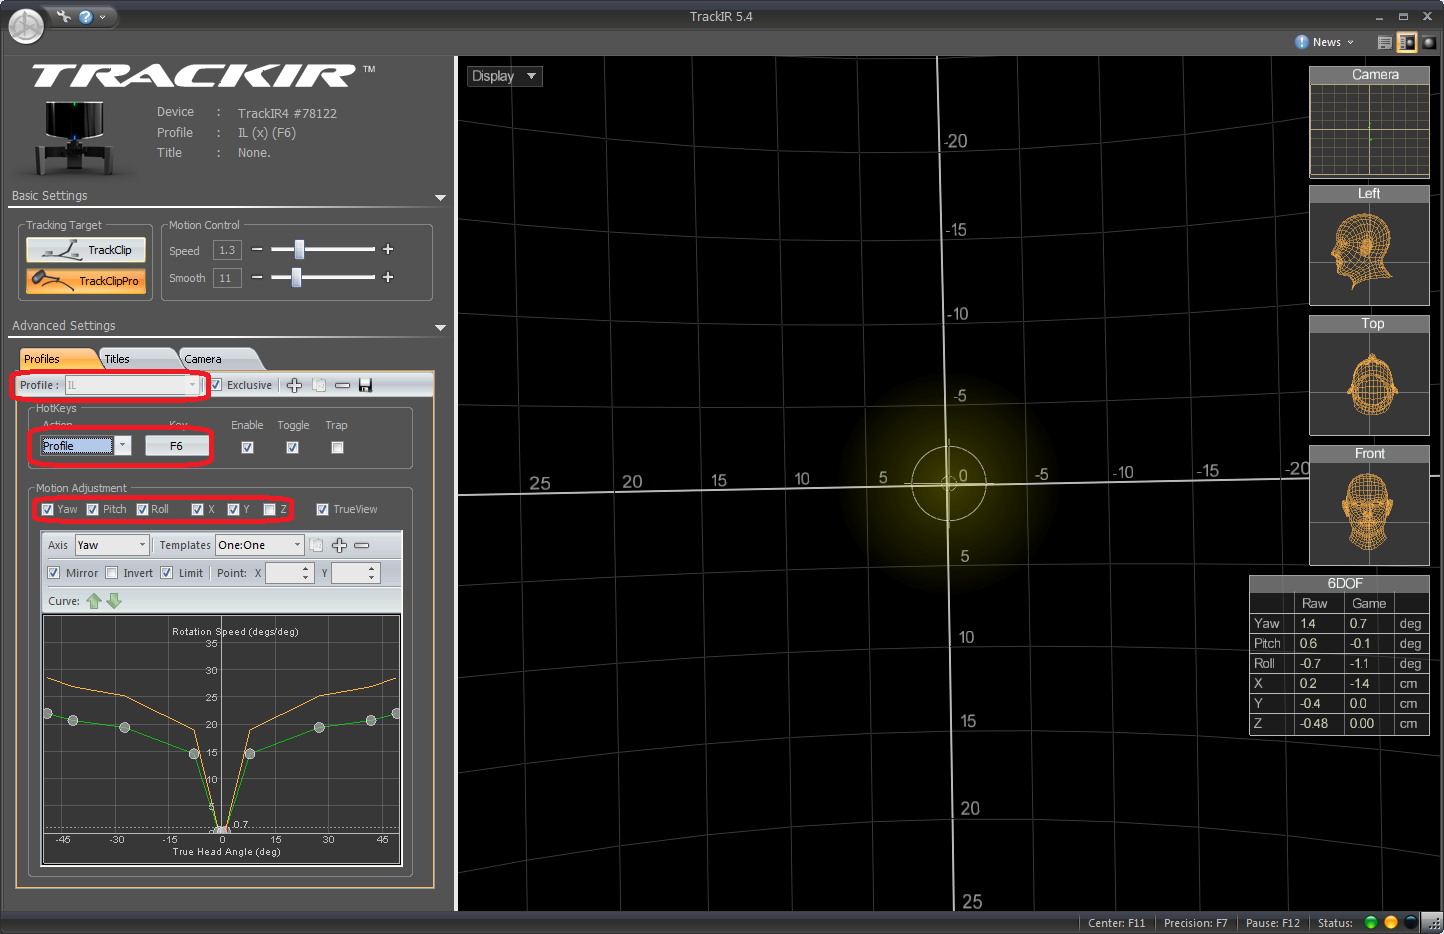1444x934 pixels.
Task: Lower the curve with green down arrow
Action: tap(114, 601)
